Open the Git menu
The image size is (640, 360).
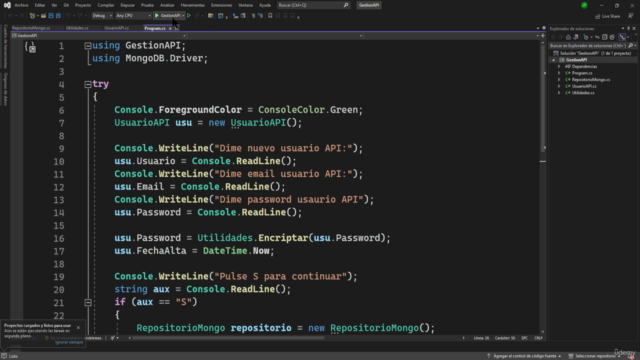tap(66, 5)
